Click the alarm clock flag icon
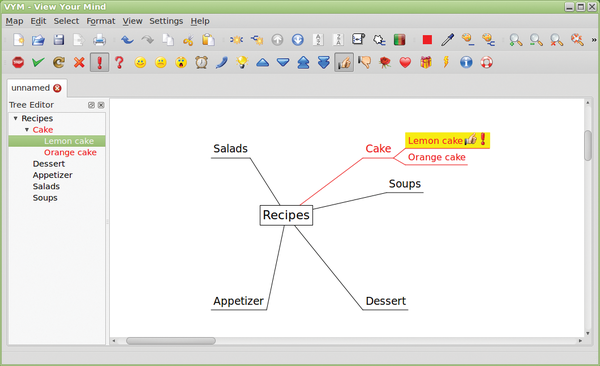This screenshot has height=366, width=600. pos(201,62)
